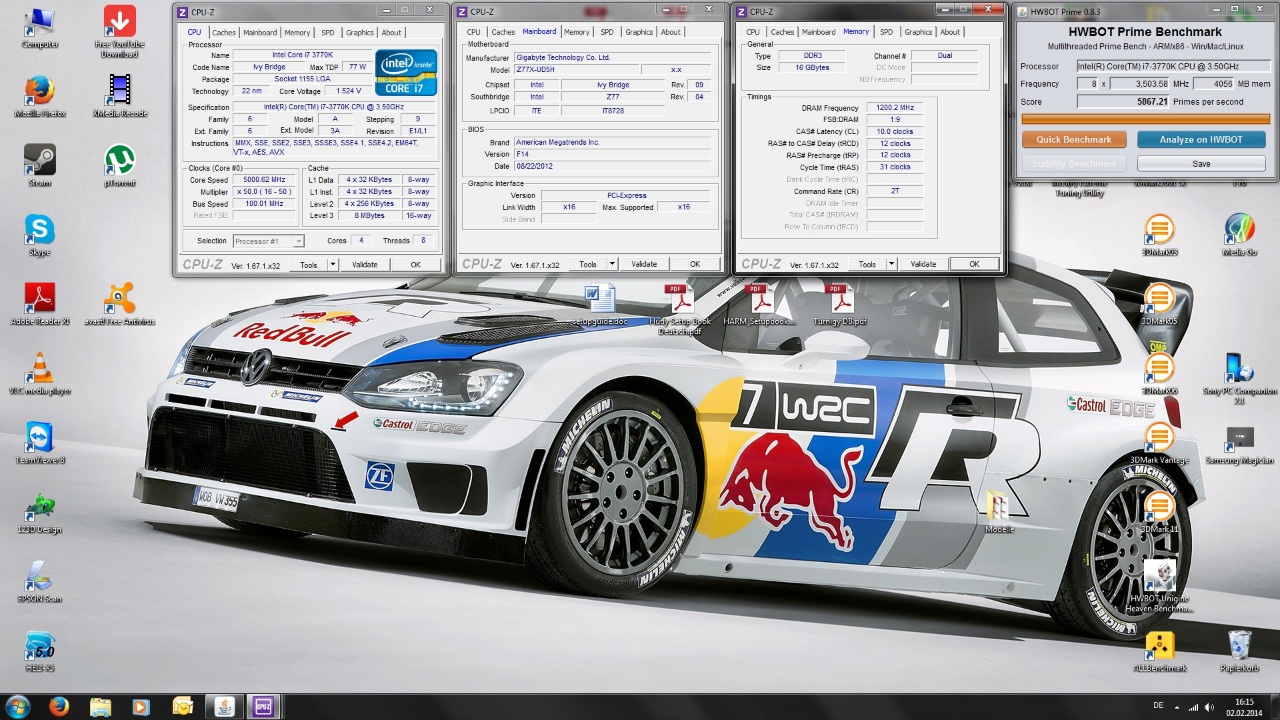
Task: Open the Setupguide.doc file on desktop
Action: click(600, 304)
